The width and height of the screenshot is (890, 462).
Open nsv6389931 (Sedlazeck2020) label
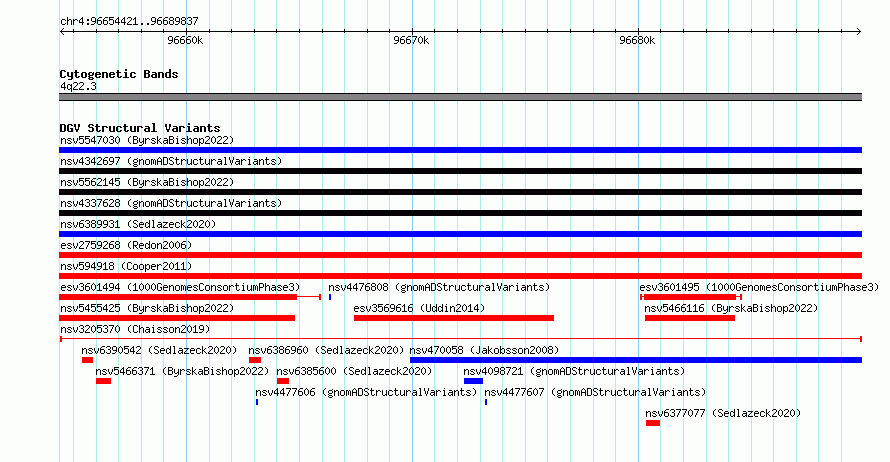tap(138, 224)
